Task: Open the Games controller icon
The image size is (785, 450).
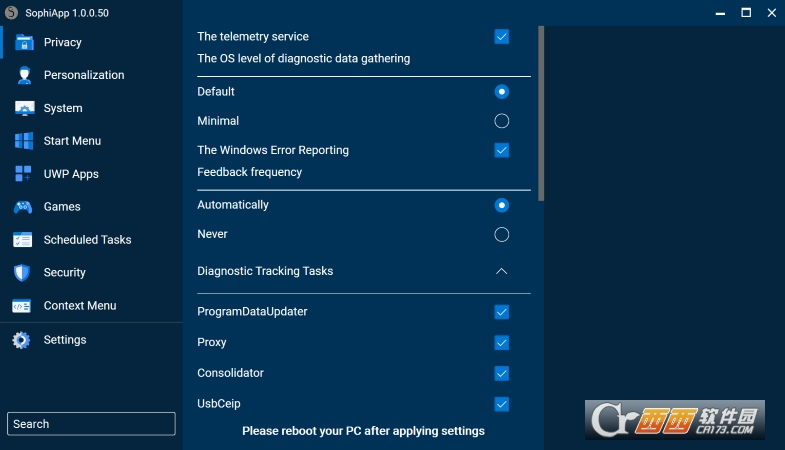Action: (x=23, y=207)
